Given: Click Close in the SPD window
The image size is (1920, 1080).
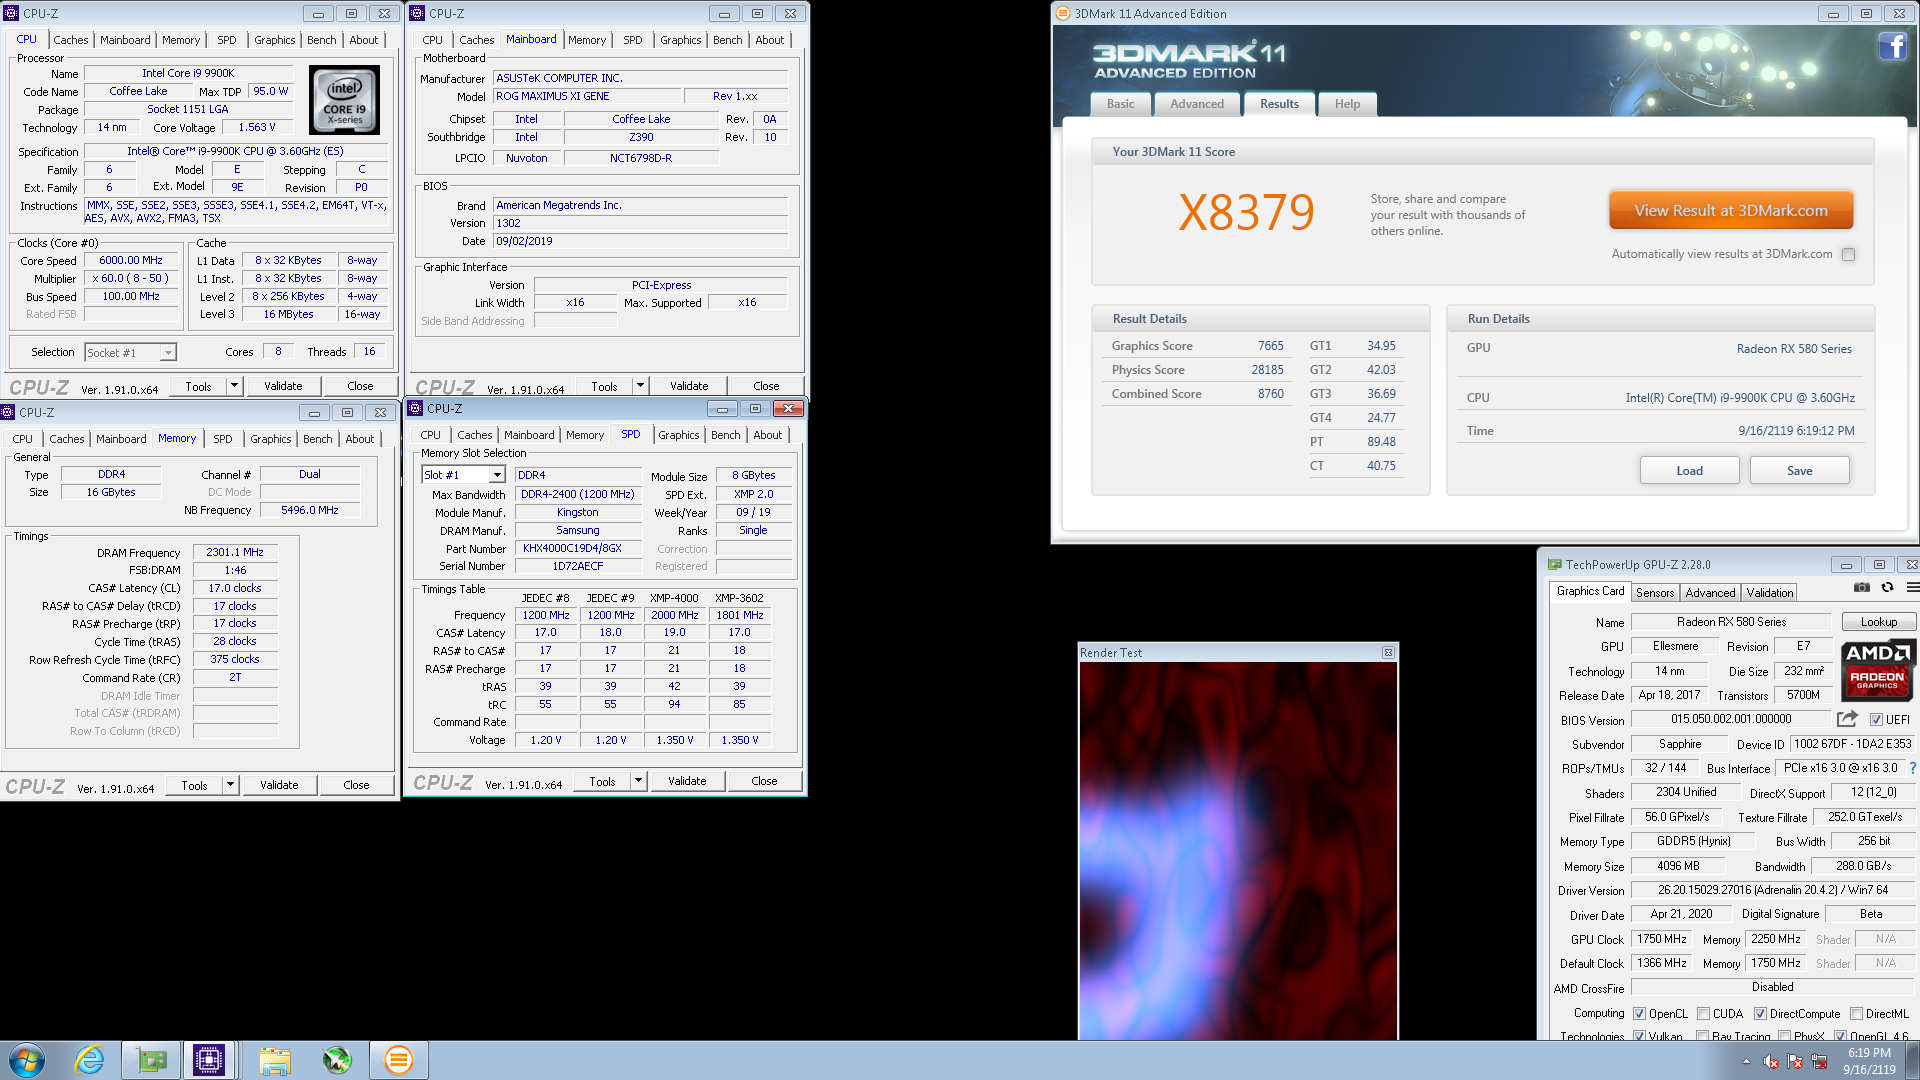Looking at the screenshot, I should [764, 780].
